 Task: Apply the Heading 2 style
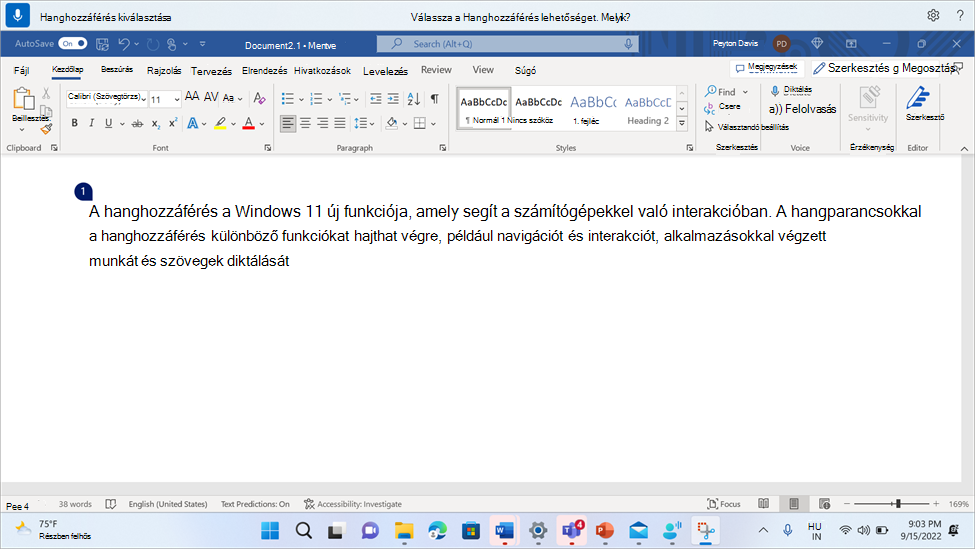click(x=648, y=109)
